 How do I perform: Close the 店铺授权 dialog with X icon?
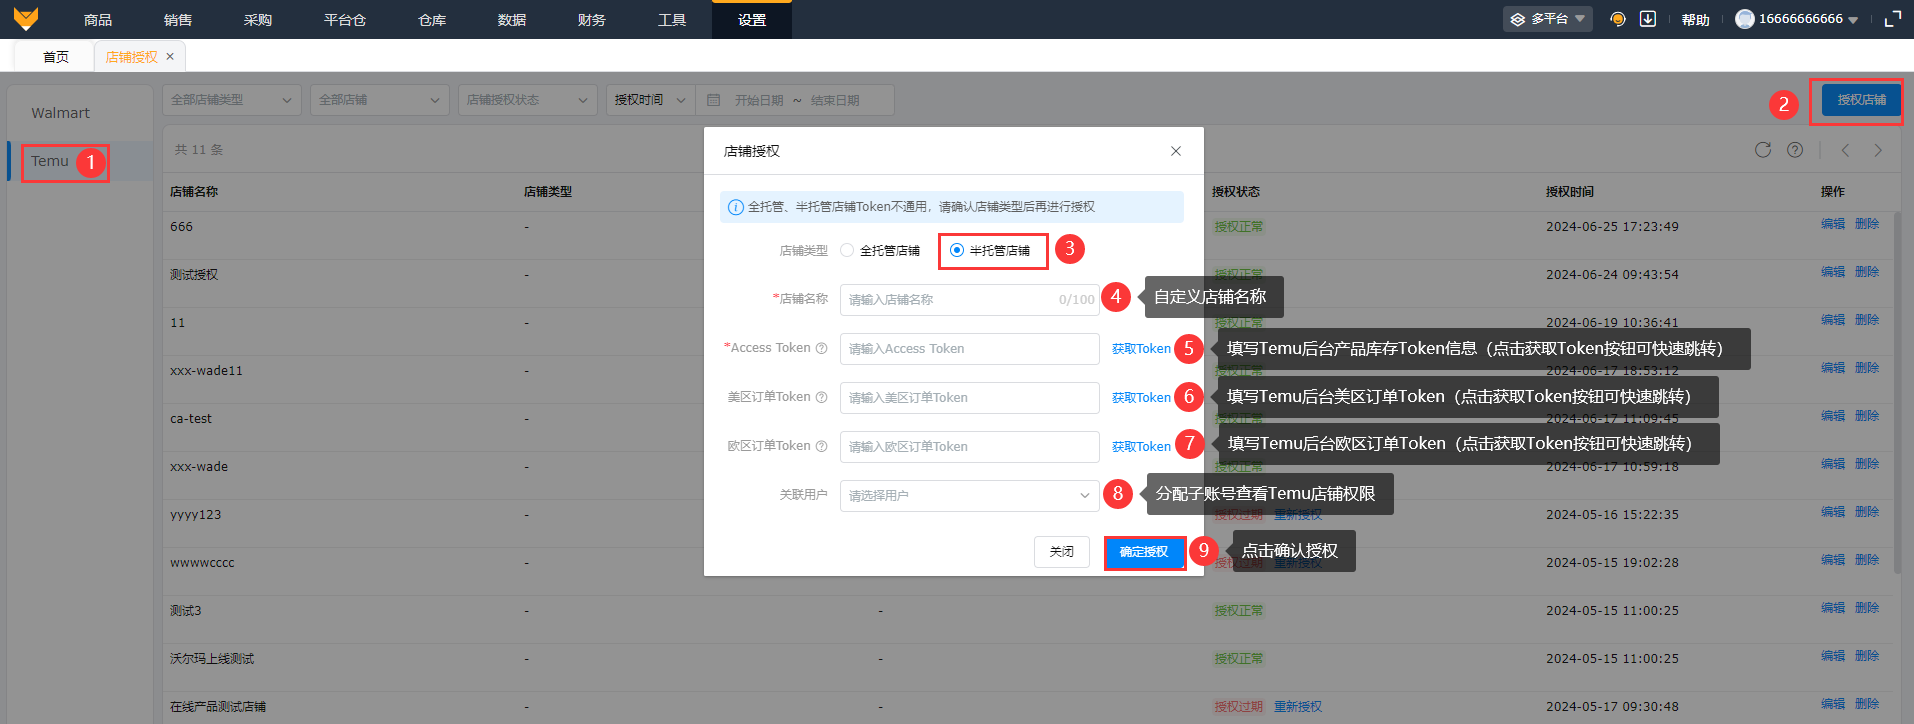pos(1176,151)
